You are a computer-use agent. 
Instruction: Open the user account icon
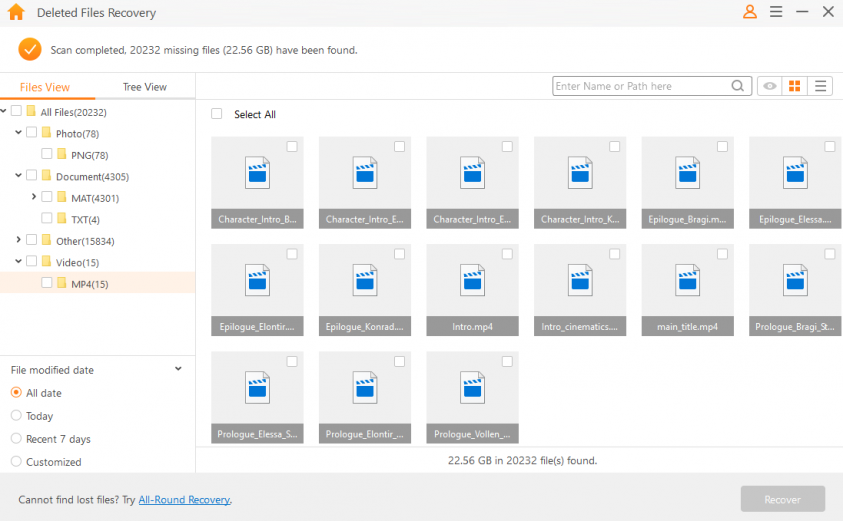click(x=750, y=12)
